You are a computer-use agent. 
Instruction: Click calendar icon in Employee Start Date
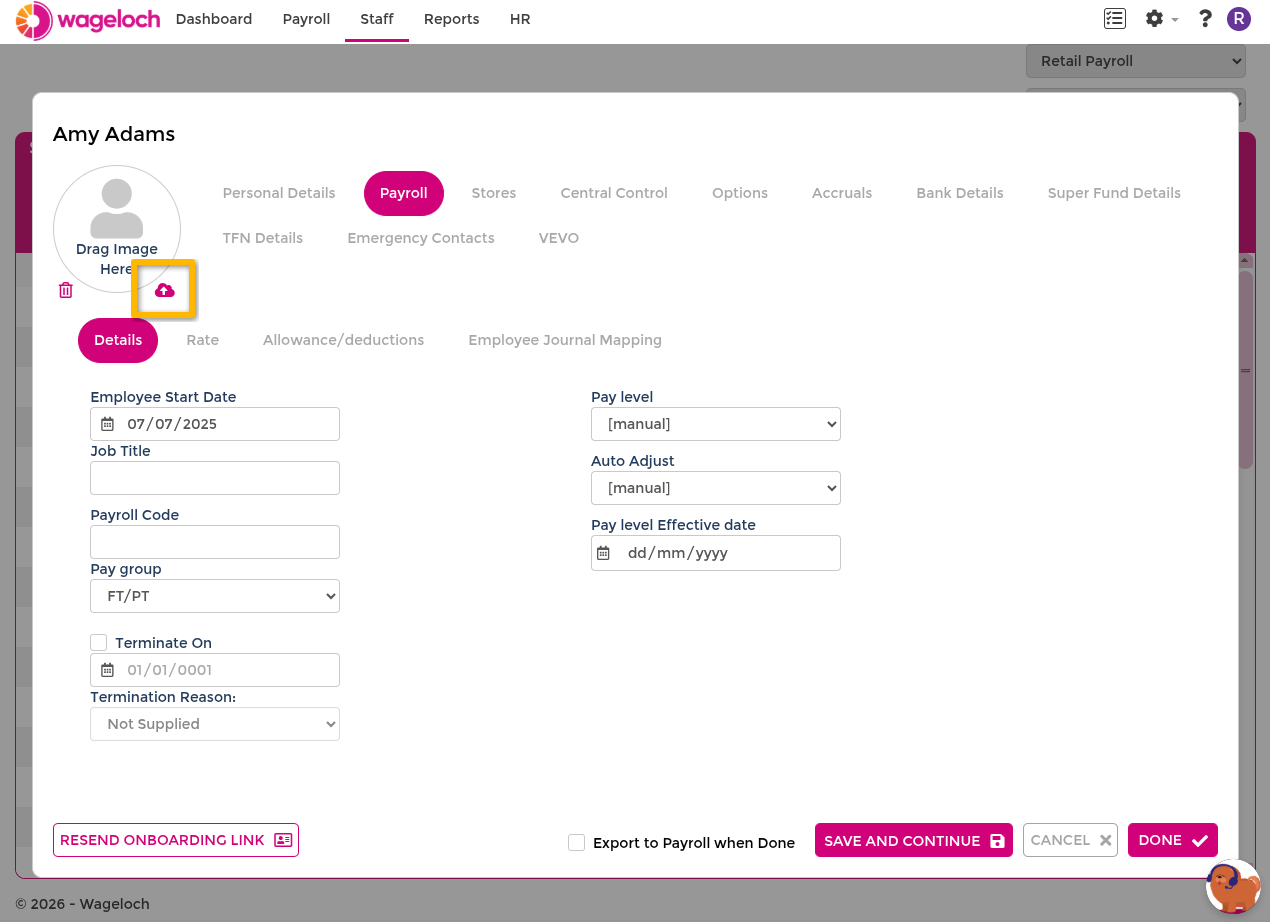pos(108,424)
